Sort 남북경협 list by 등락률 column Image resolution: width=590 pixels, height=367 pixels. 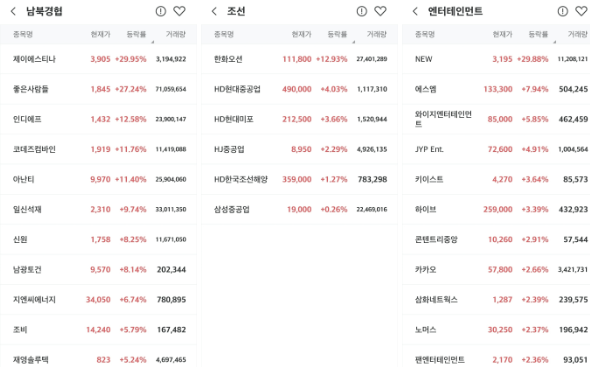(x=136, y=34)
